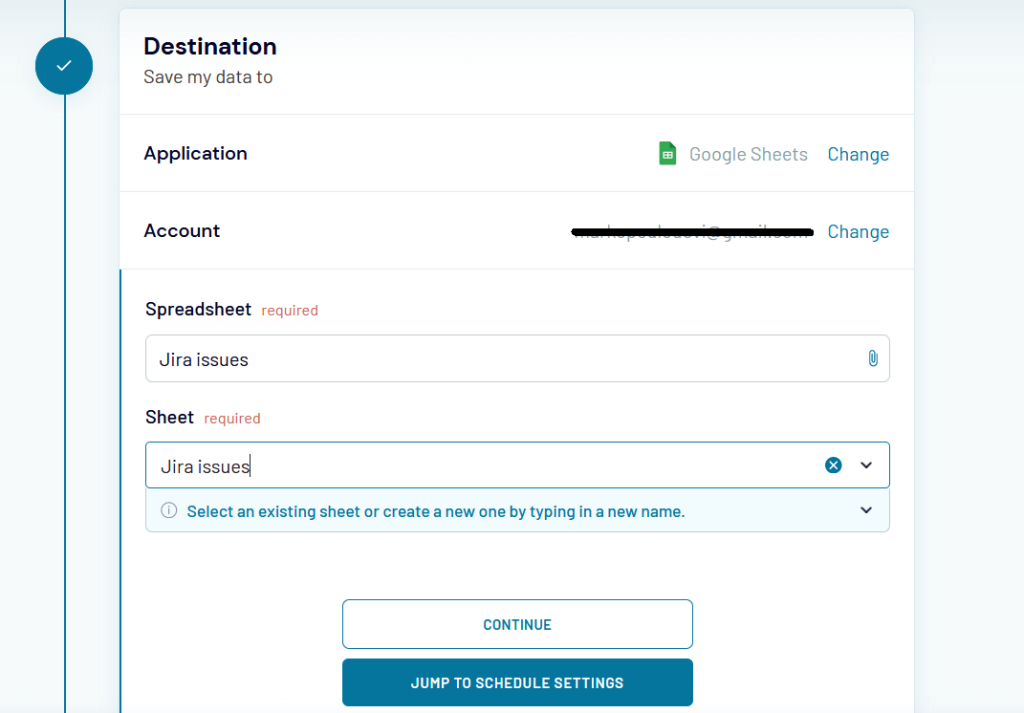Click the info icon beside sheet hint
The width and height of the screenshot is (1024, 713).
click(x=169, y=511)
